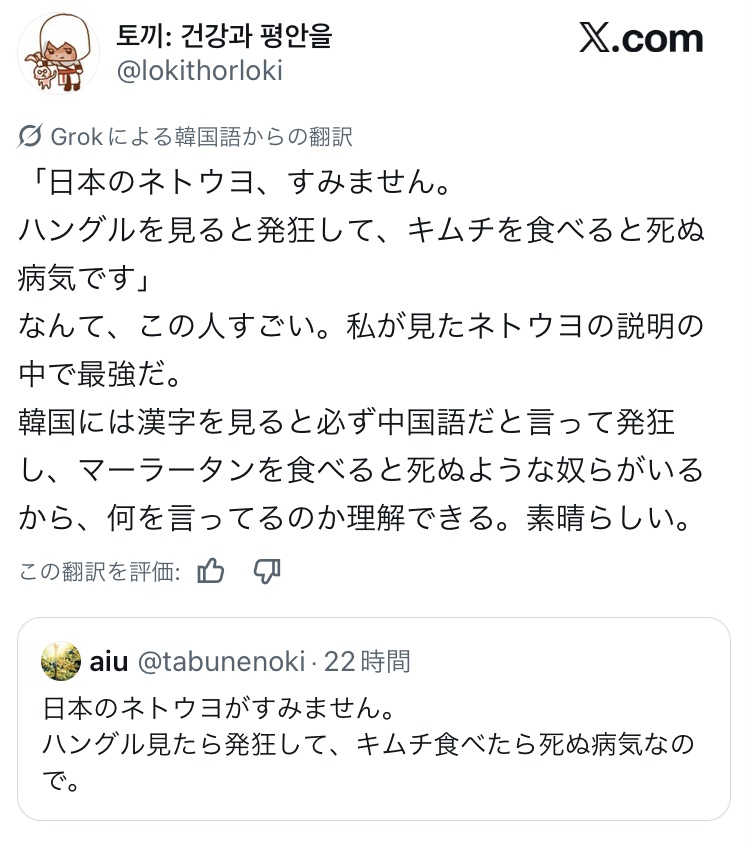Open the quoted author name aiu
The height and width of the screenshot is (843, 749).
[x=109, y=661]
